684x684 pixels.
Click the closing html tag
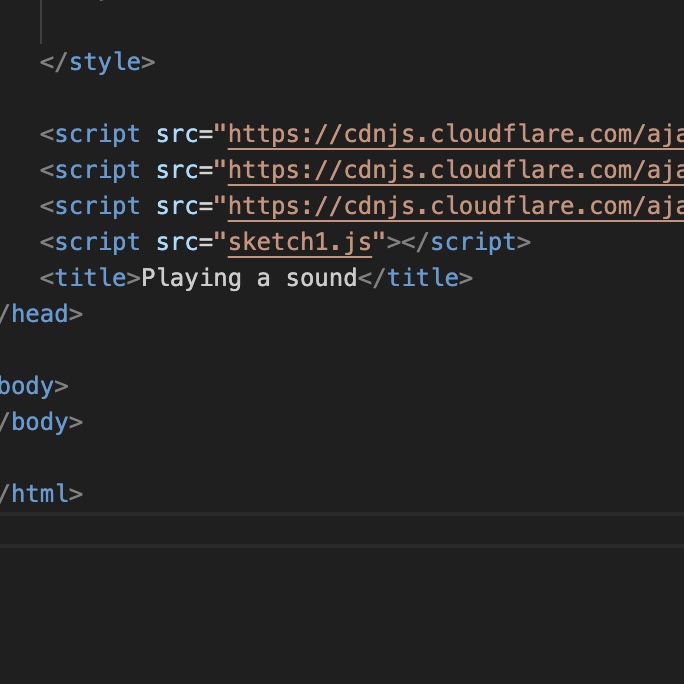pos(41,494)
